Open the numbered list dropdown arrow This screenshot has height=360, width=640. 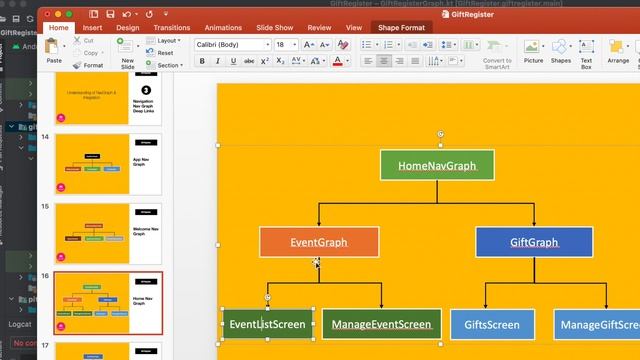398,44
